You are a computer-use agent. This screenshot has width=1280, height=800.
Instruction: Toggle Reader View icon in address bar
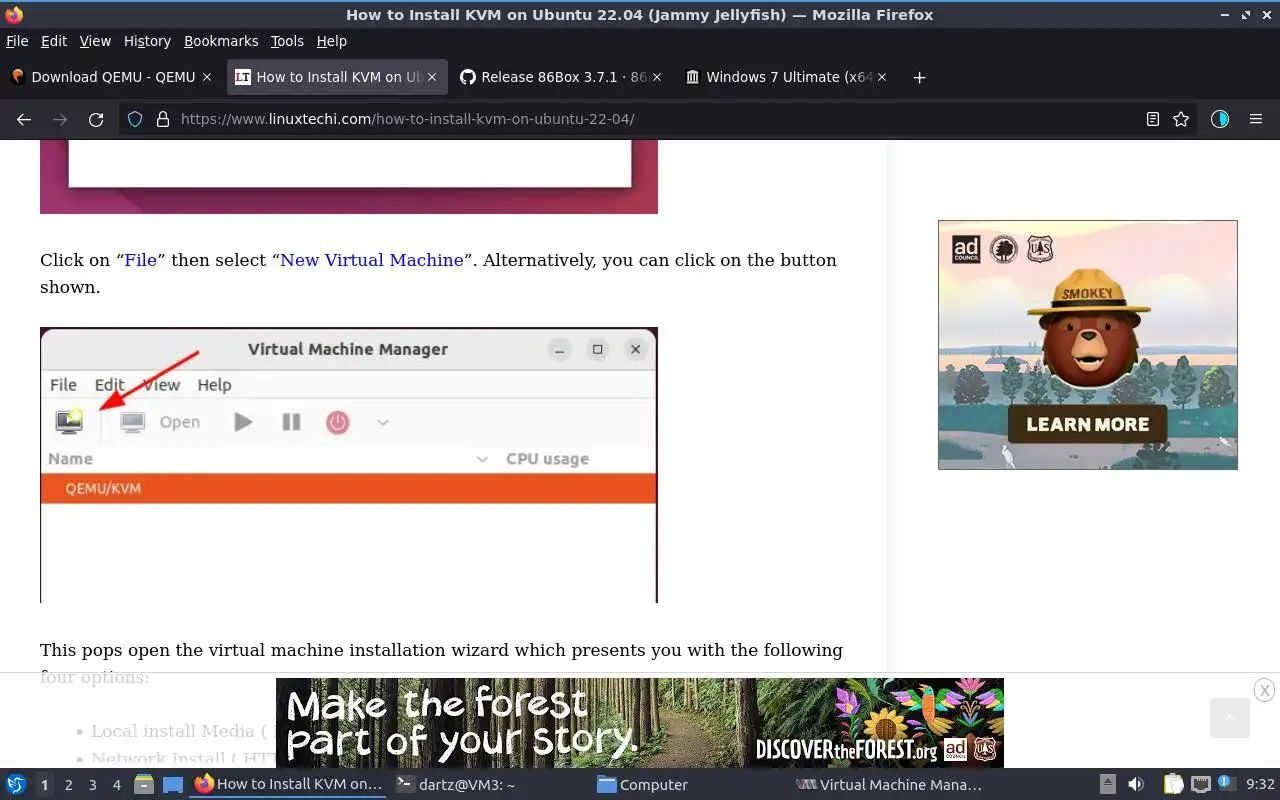pyautogui.click(x=1153, y=119)
